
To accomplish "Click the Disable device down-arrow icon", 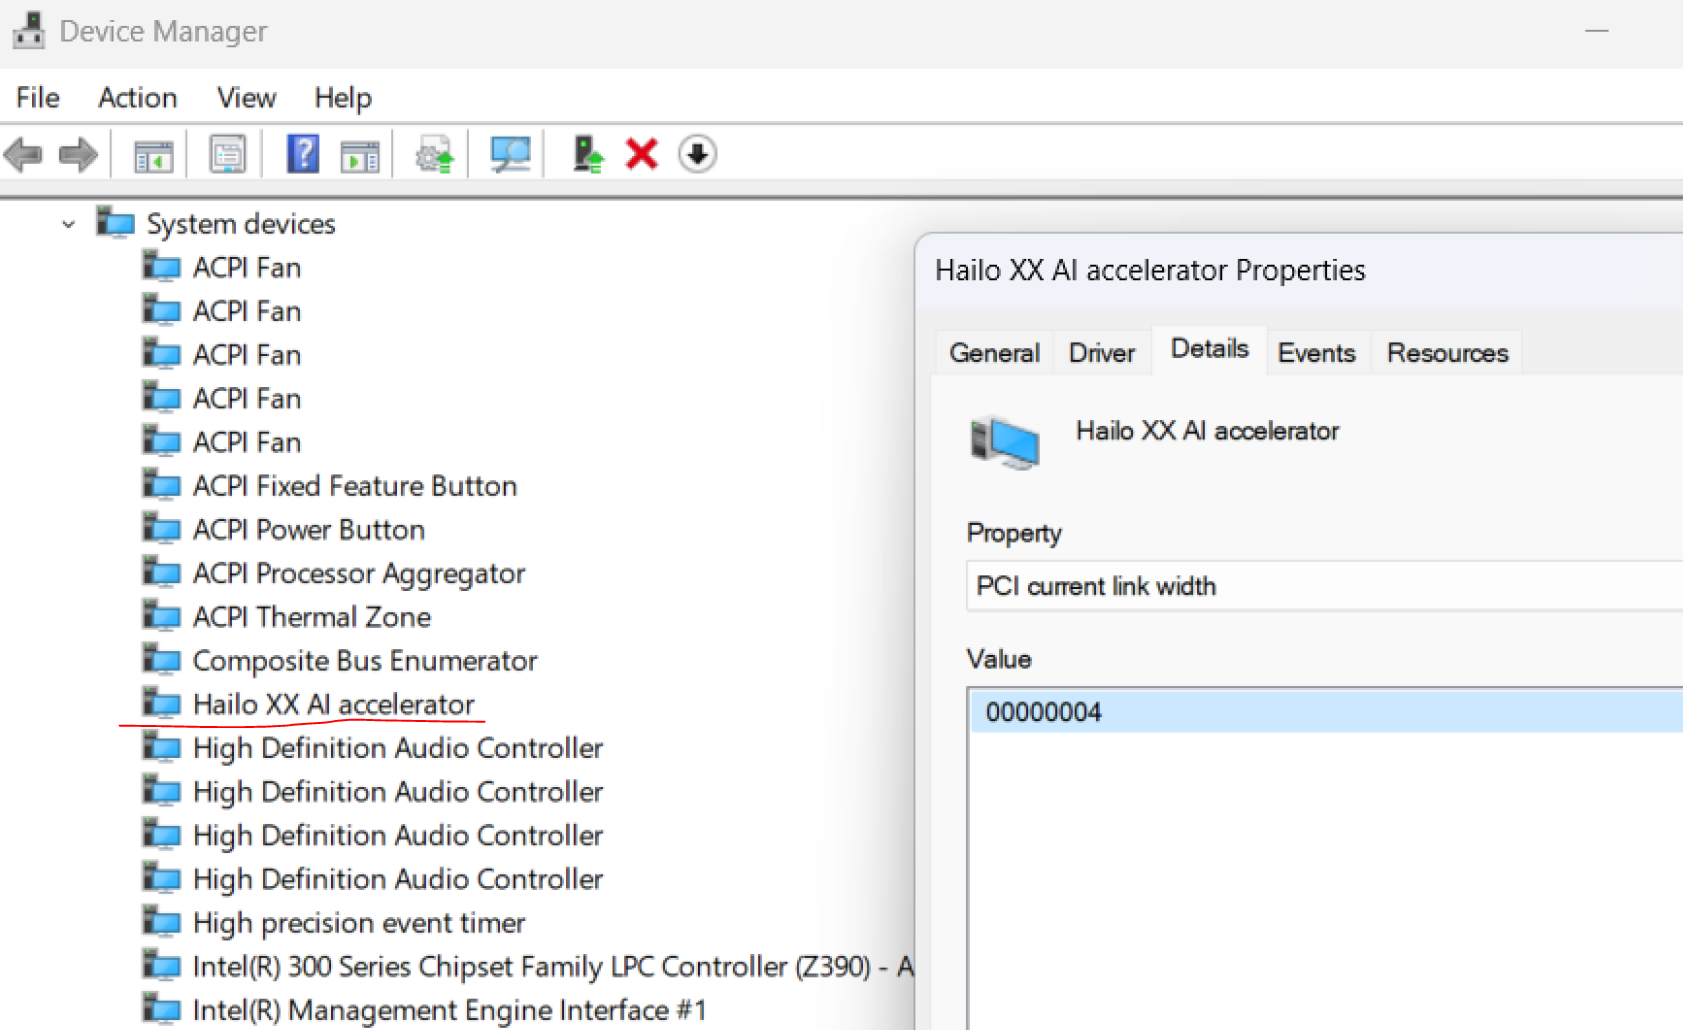I will click(697, 154).
